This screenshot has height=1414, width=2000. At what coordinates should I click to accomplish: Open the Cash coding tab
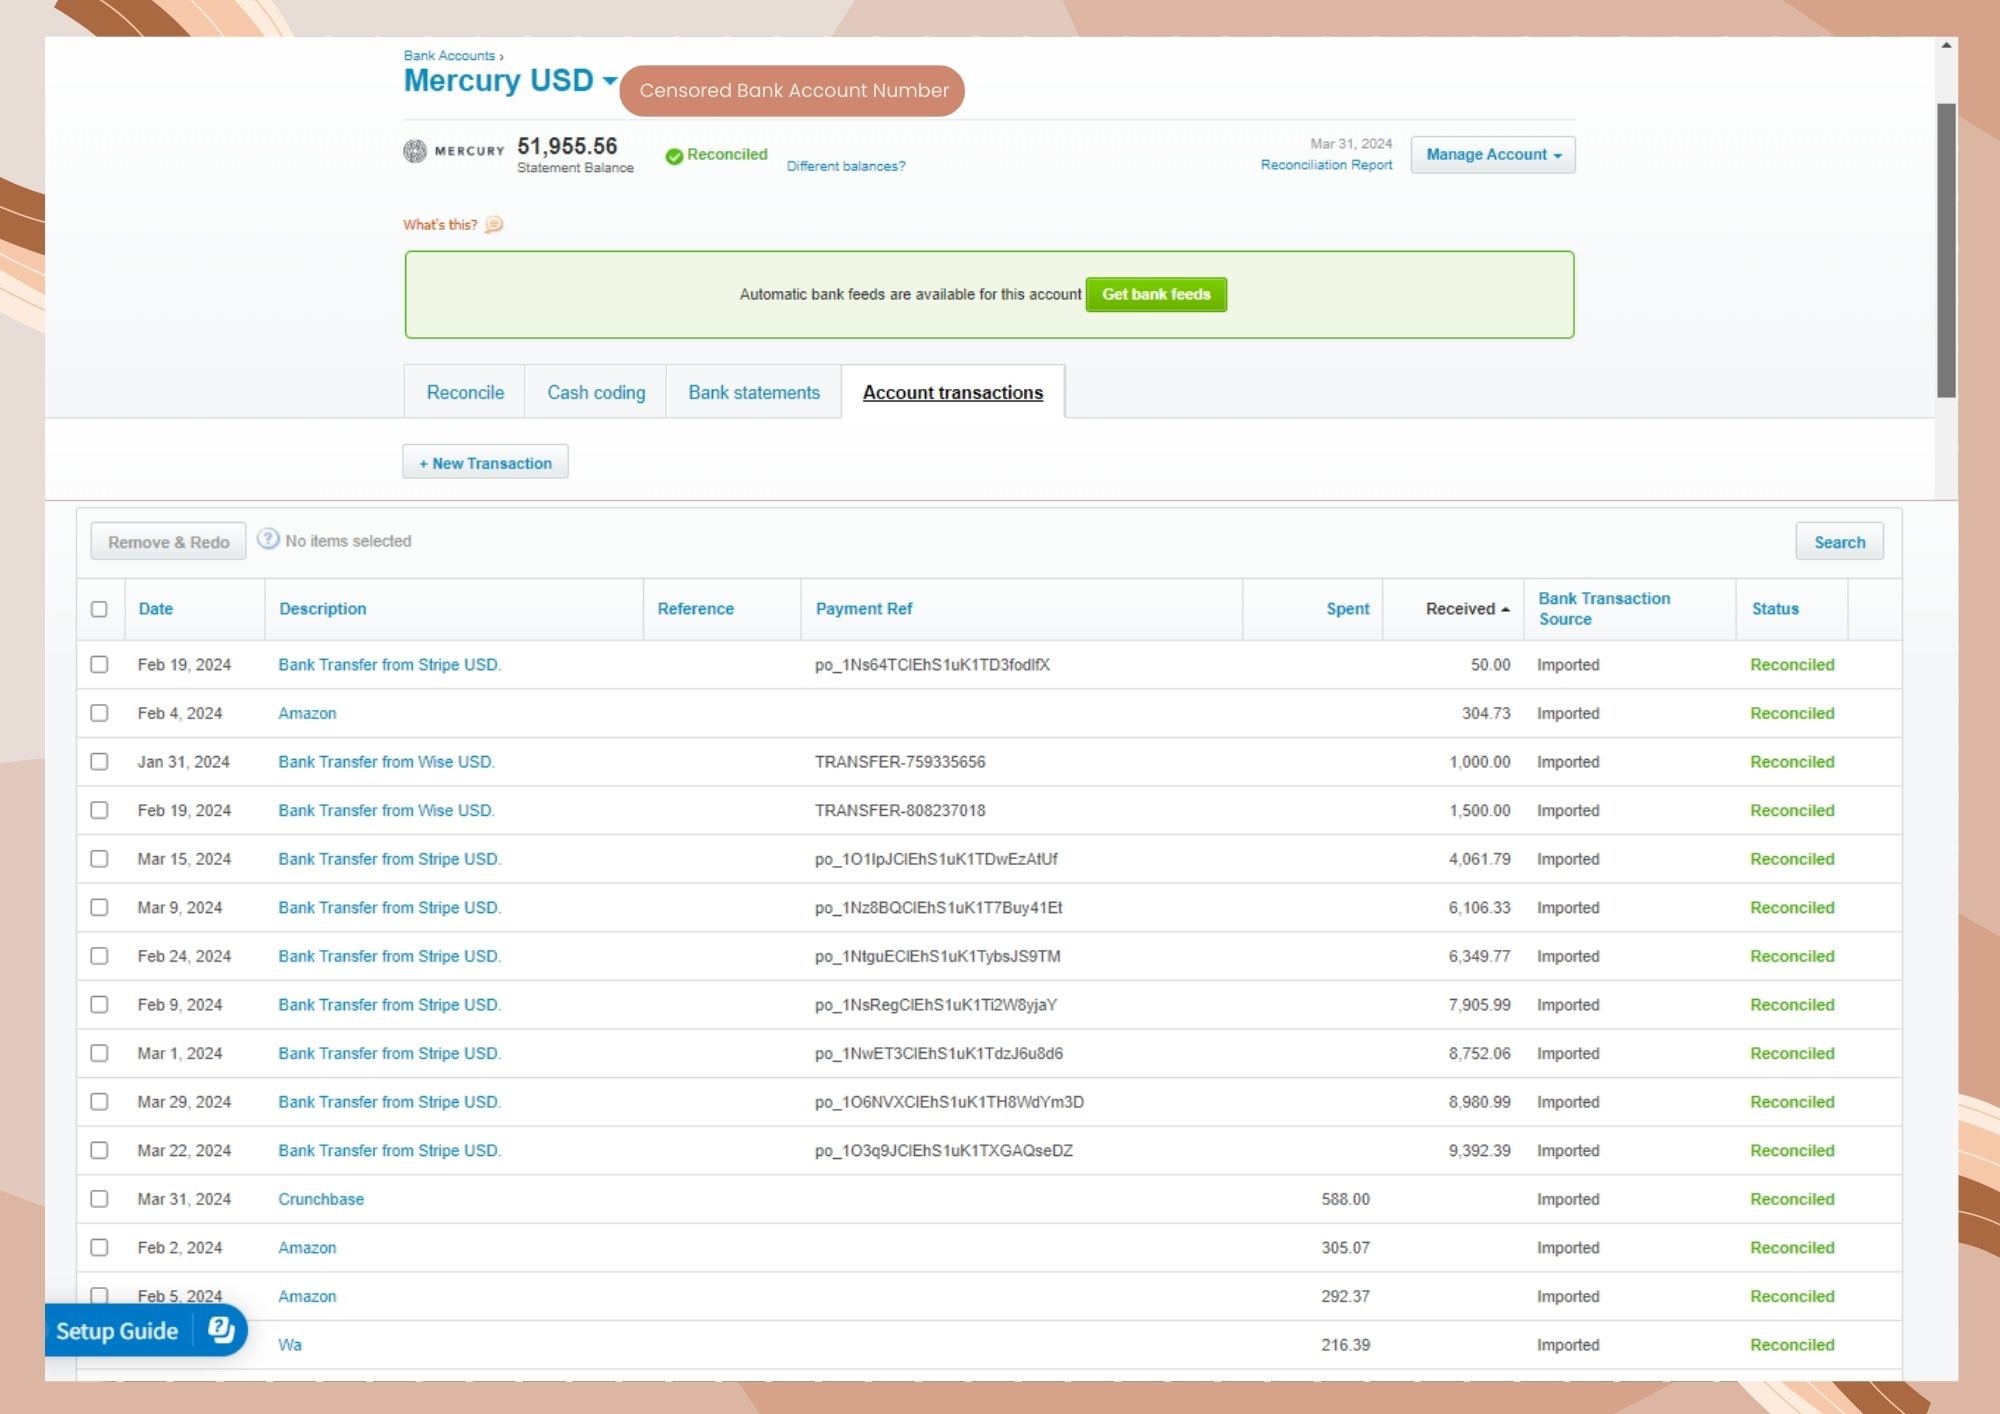pyautogui.click(x=596, y=393)
